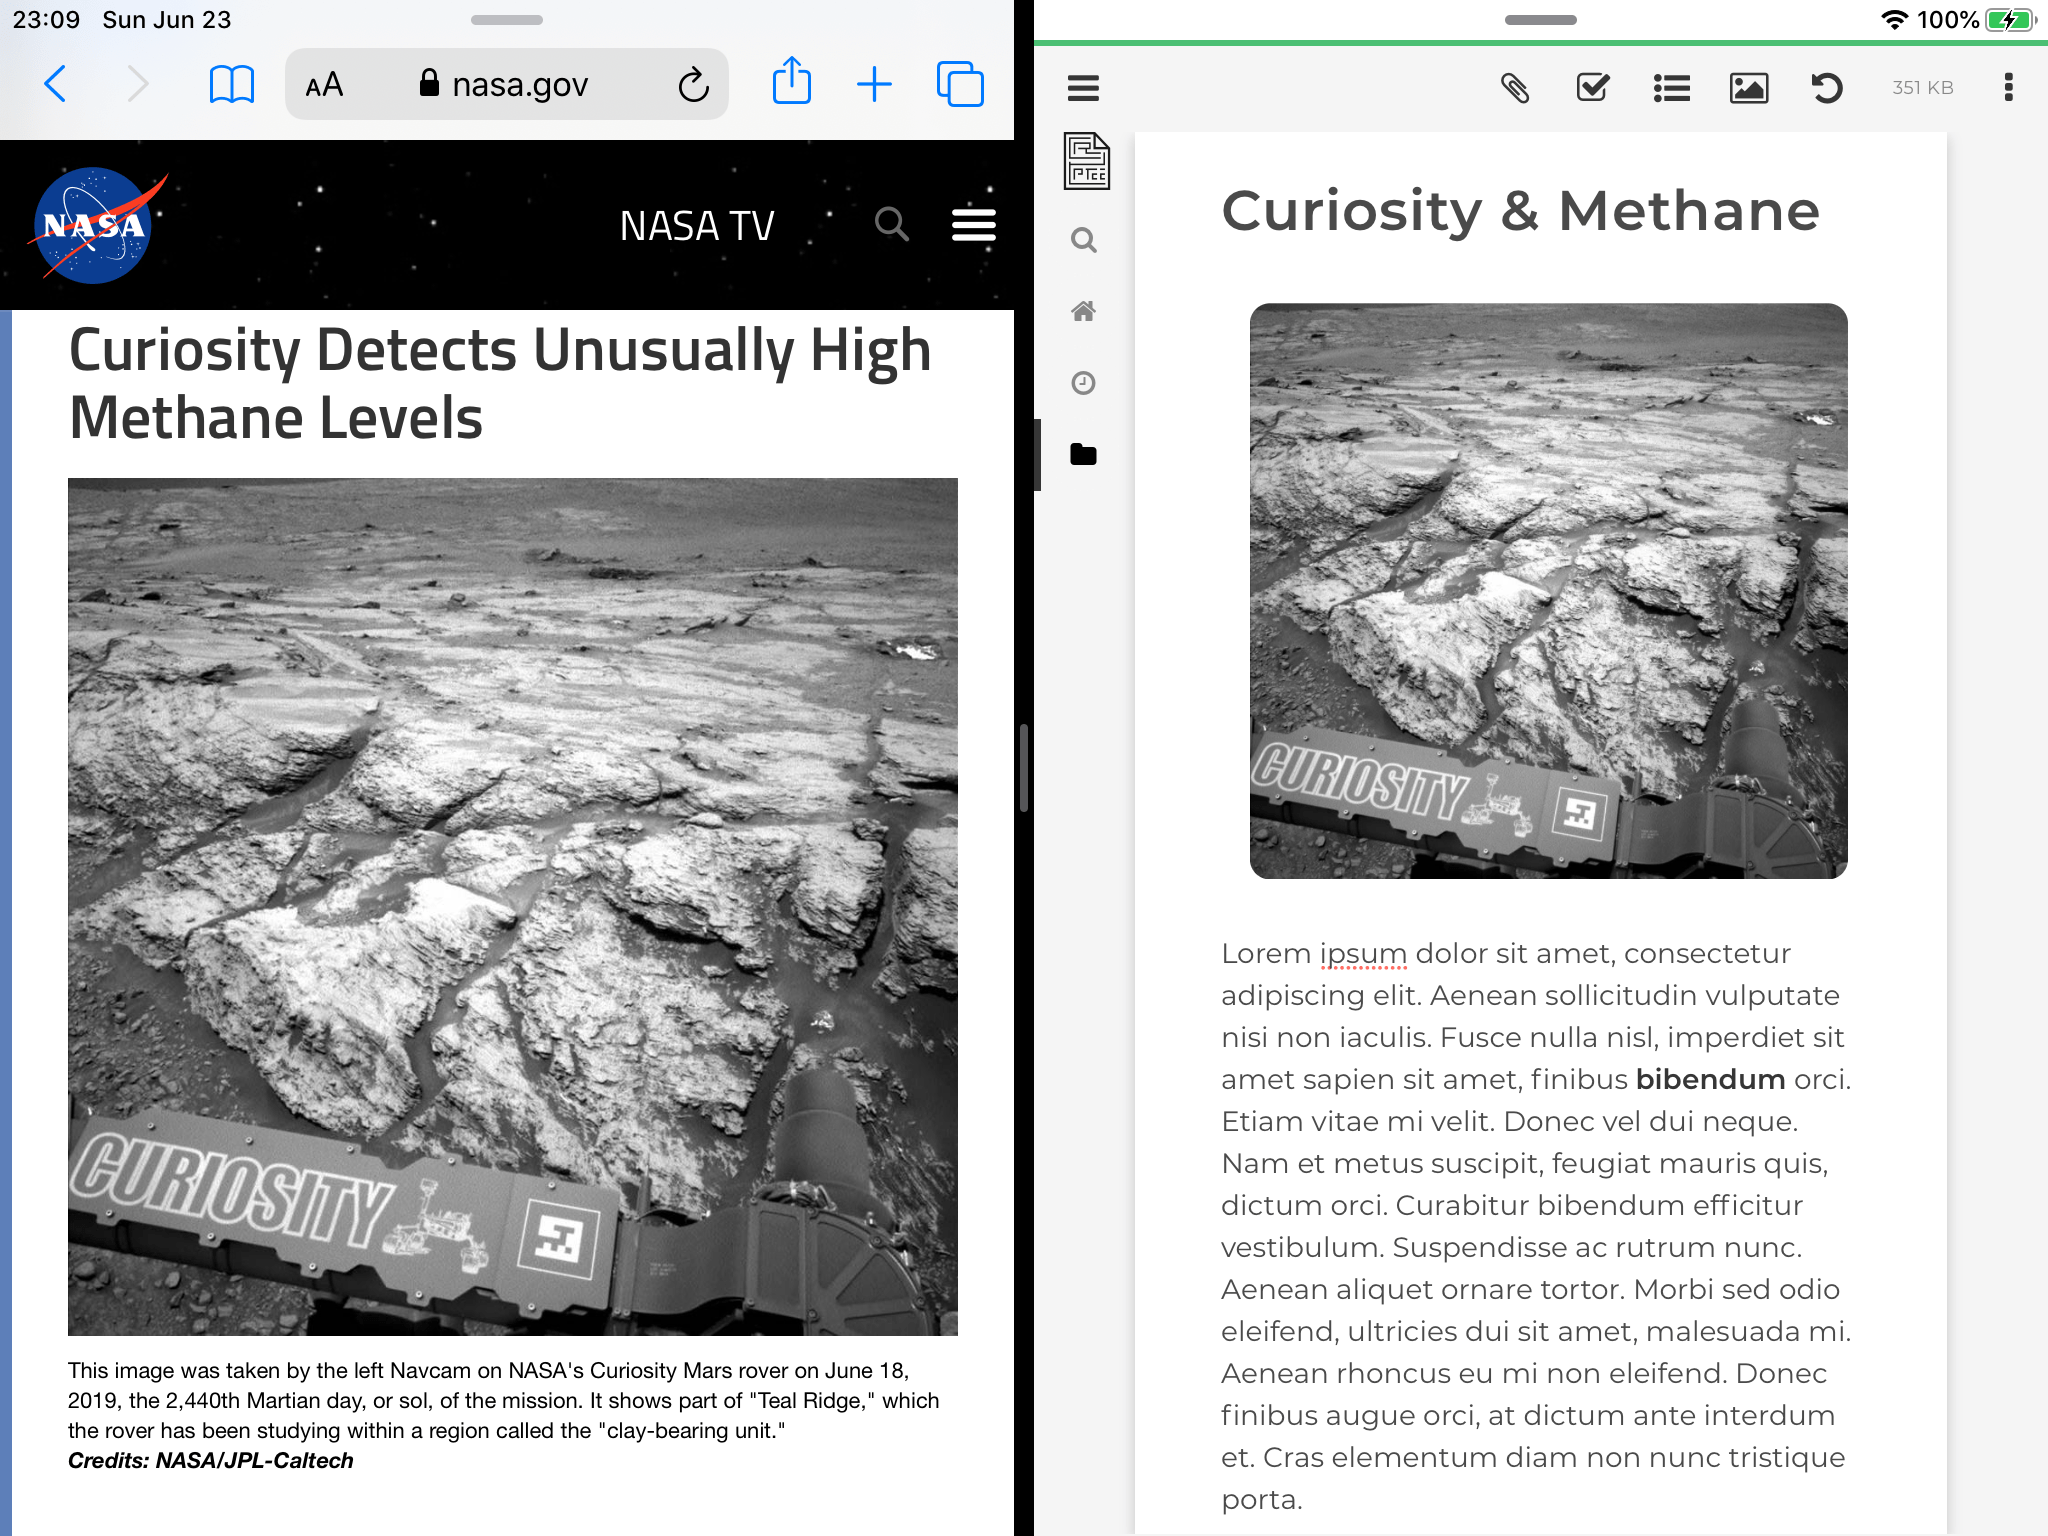Click the bold word bibendum

point(1710,1079)
